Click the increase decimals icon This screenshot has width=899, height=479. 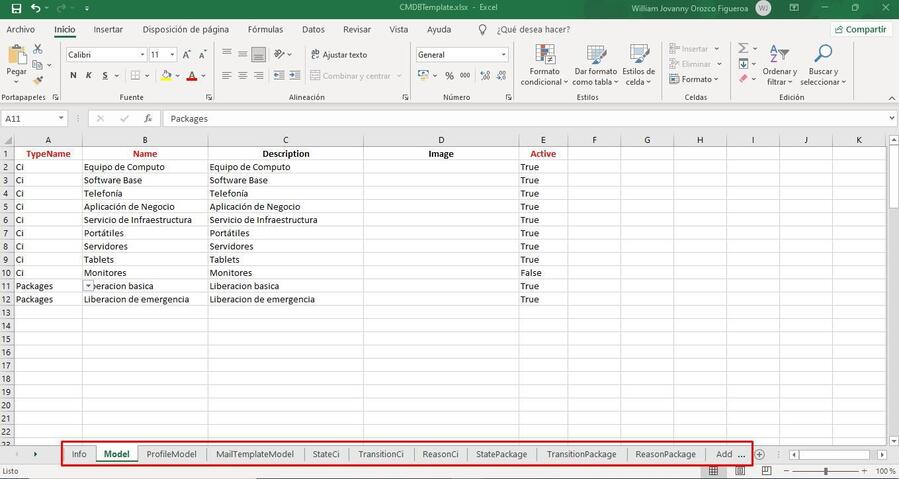(x=486, y=75)
